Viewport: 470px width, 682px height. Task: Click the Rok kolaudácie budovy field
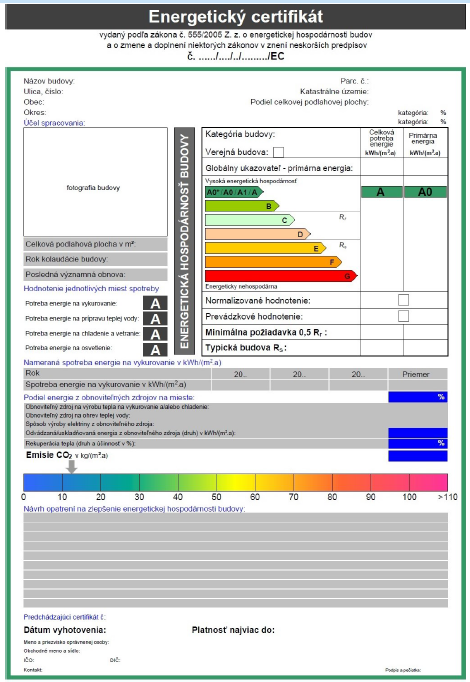95,259
